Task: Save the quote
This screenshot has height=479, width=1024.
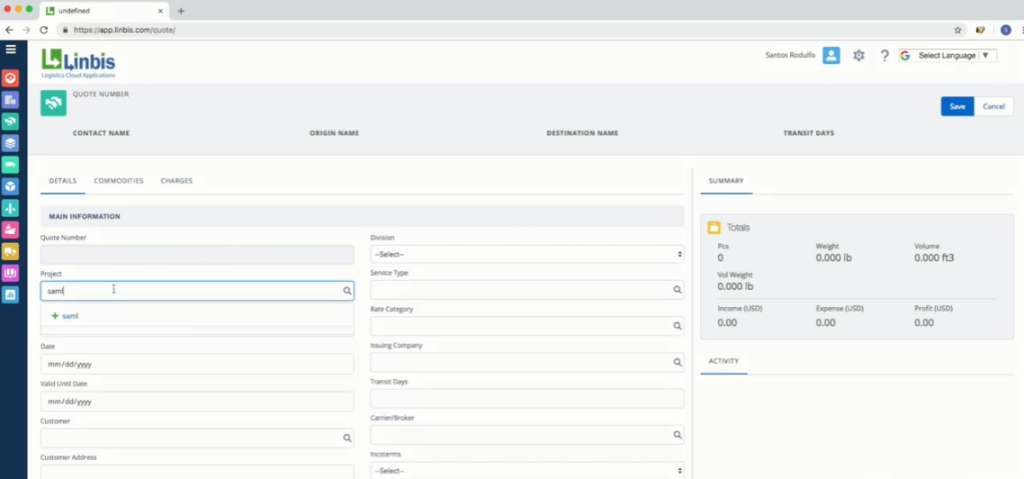Action: pos(957,107)
